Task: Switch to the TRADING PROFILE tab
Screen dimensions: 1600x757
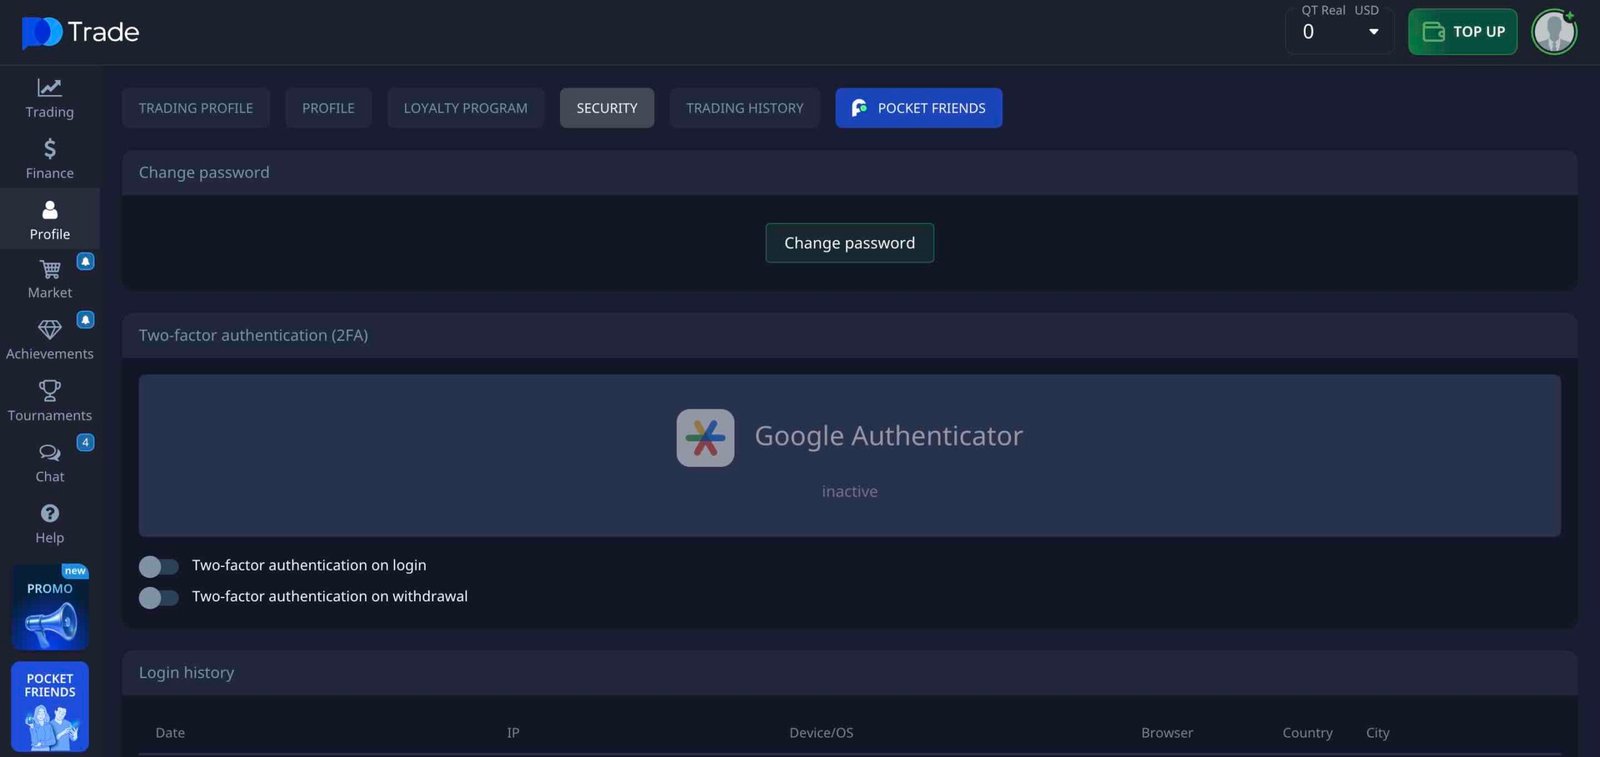Action: pyautogui.click(x=196, y=108)
